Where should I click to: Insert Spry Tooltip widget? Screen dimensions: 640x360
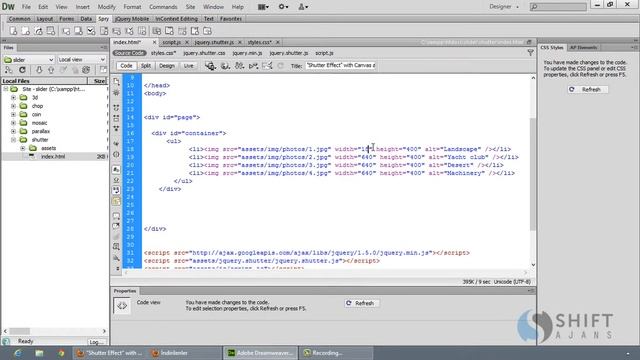pyautogui.click(x=207, y=31)
